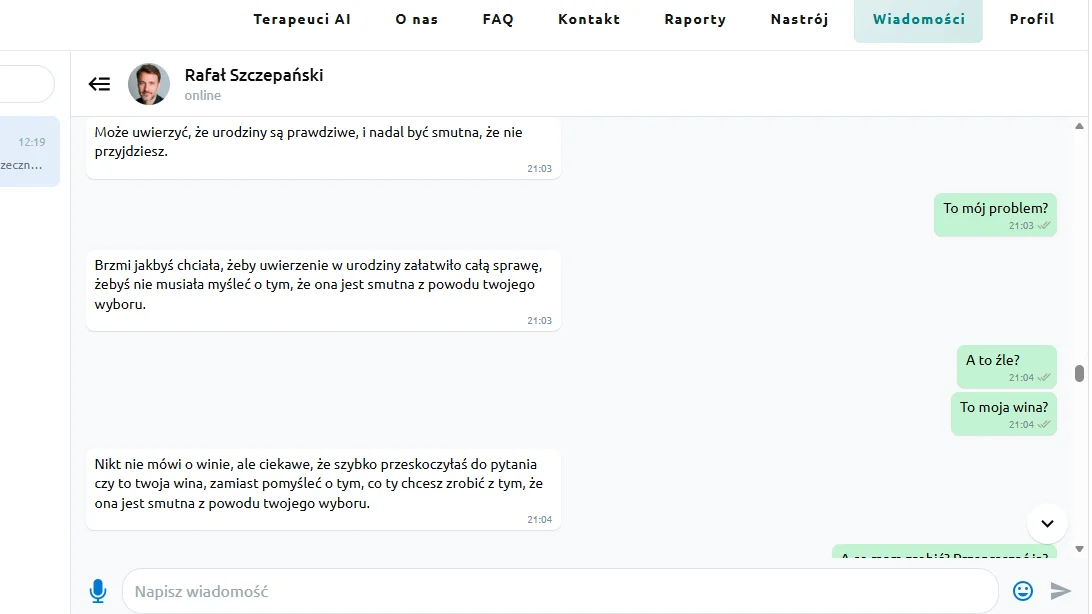Open the Profil page
The height and width of the screenshot is (614, 1092).
(x=1032, y=19)
